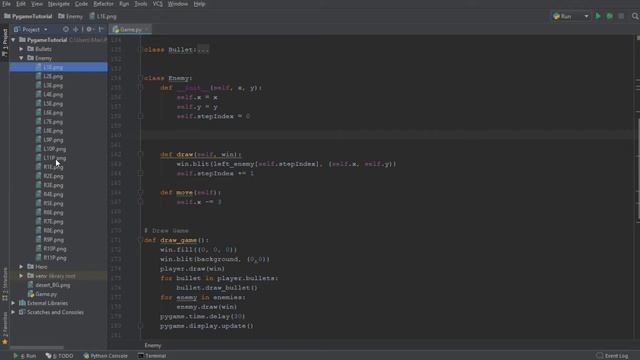The image size is (640, 360).
Task: Place cursor on empty line 140
Action: (388, 135)
